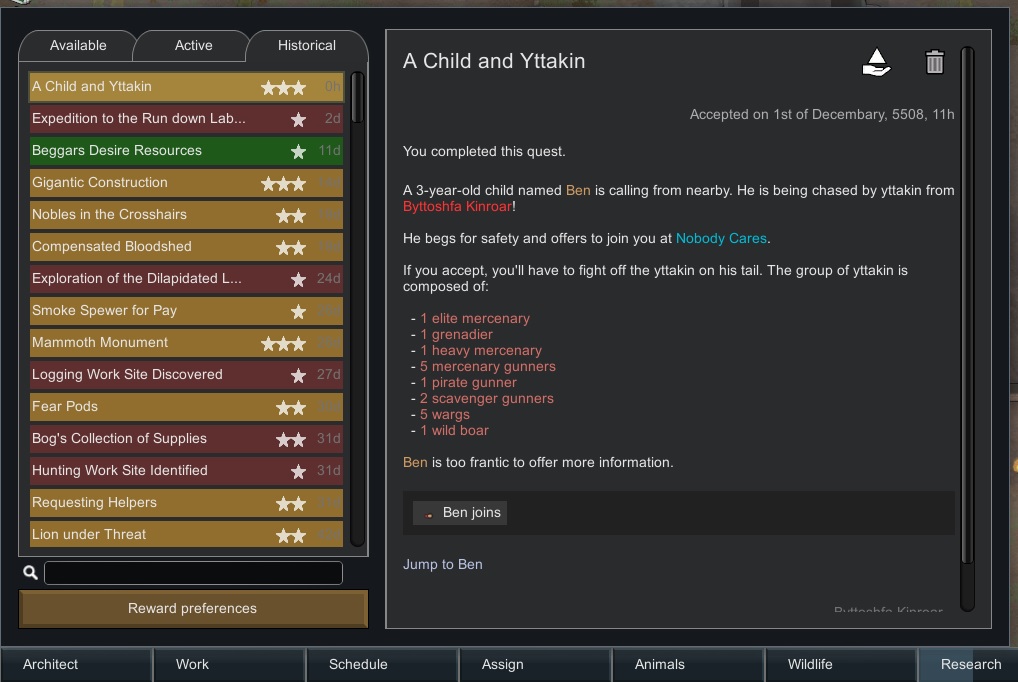
Task: Open the Architect menu
Action: (51, 664)
